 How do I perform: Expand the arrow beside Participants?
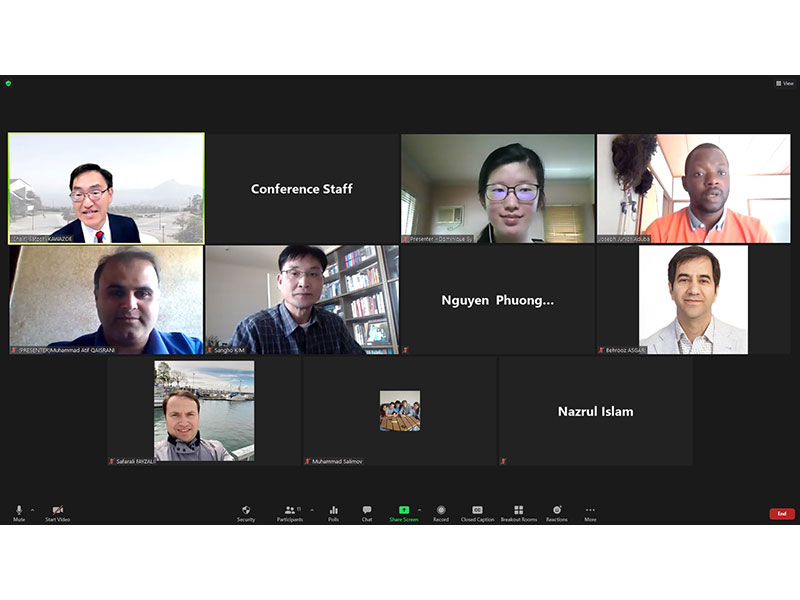pos(312,510)
